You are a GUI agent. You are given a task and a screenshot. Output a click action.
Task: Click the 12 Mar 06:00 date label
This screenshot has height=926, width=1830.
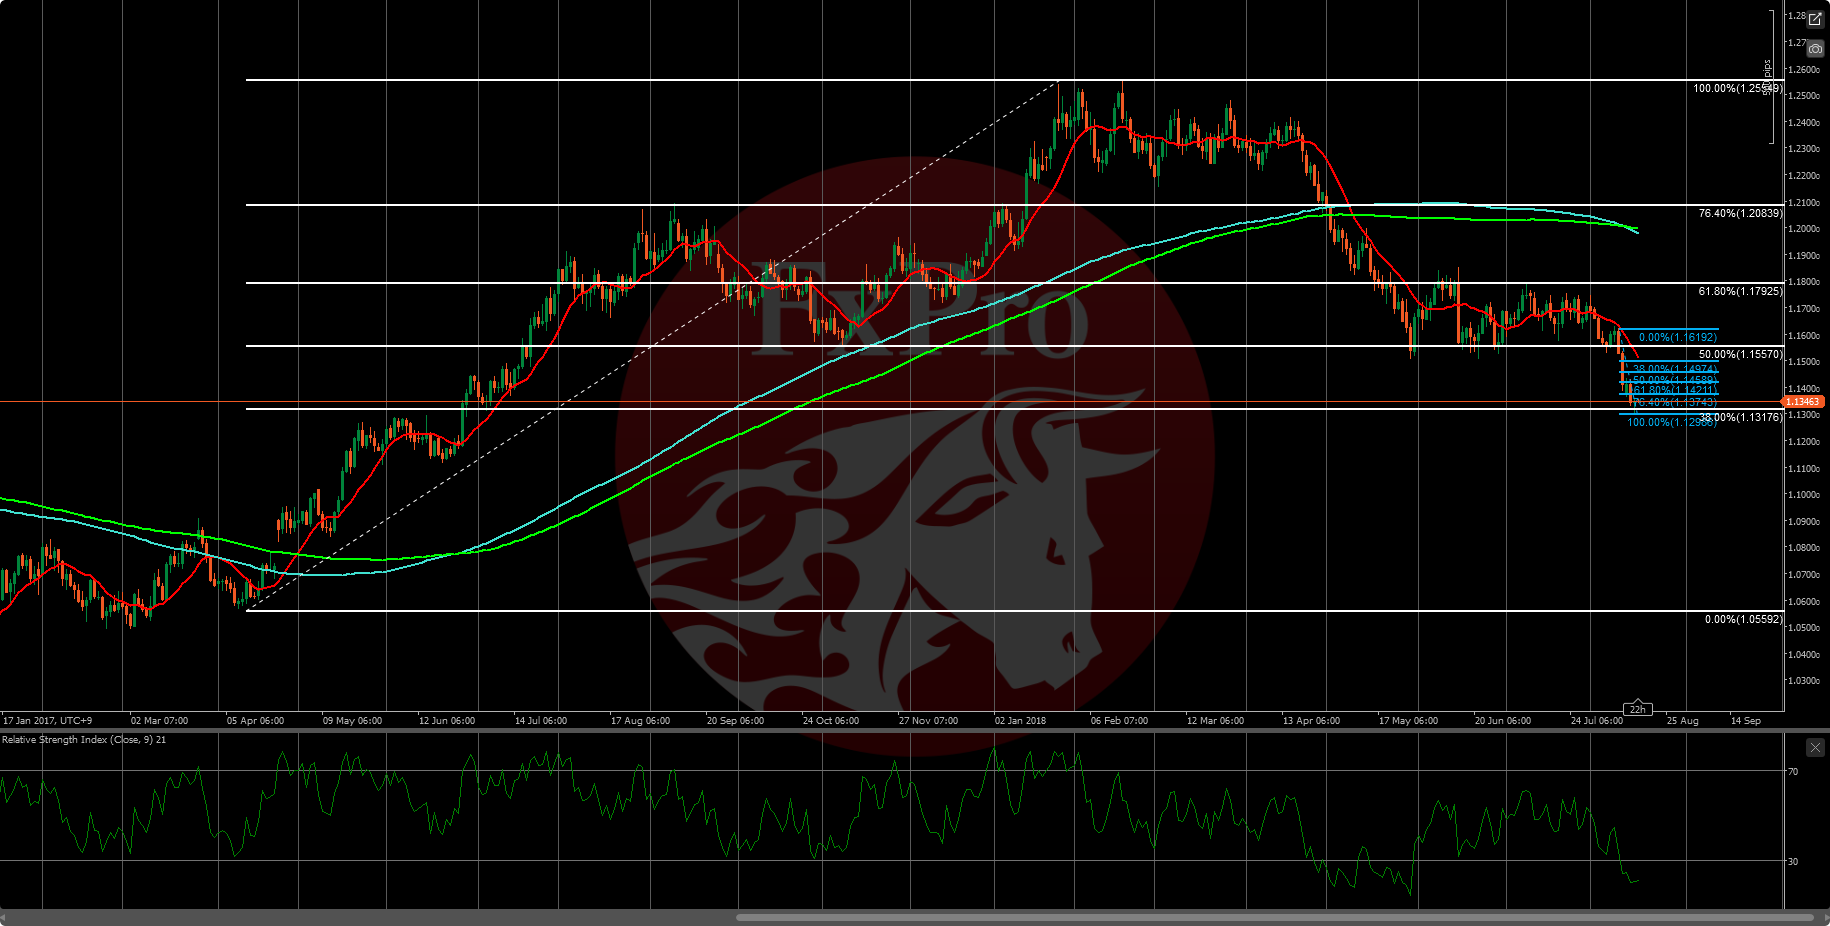[1215, 721]
